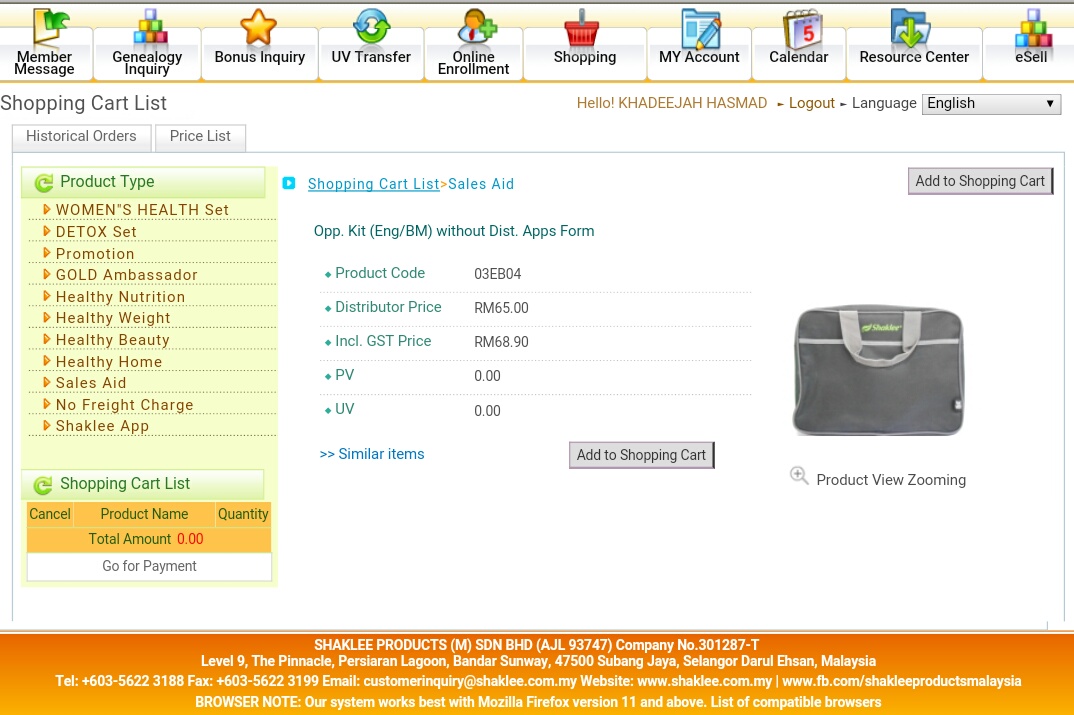The image size is (1074, 715).
Task: Click the product title Opp. Kit text
Action: [x=454, y=231]
